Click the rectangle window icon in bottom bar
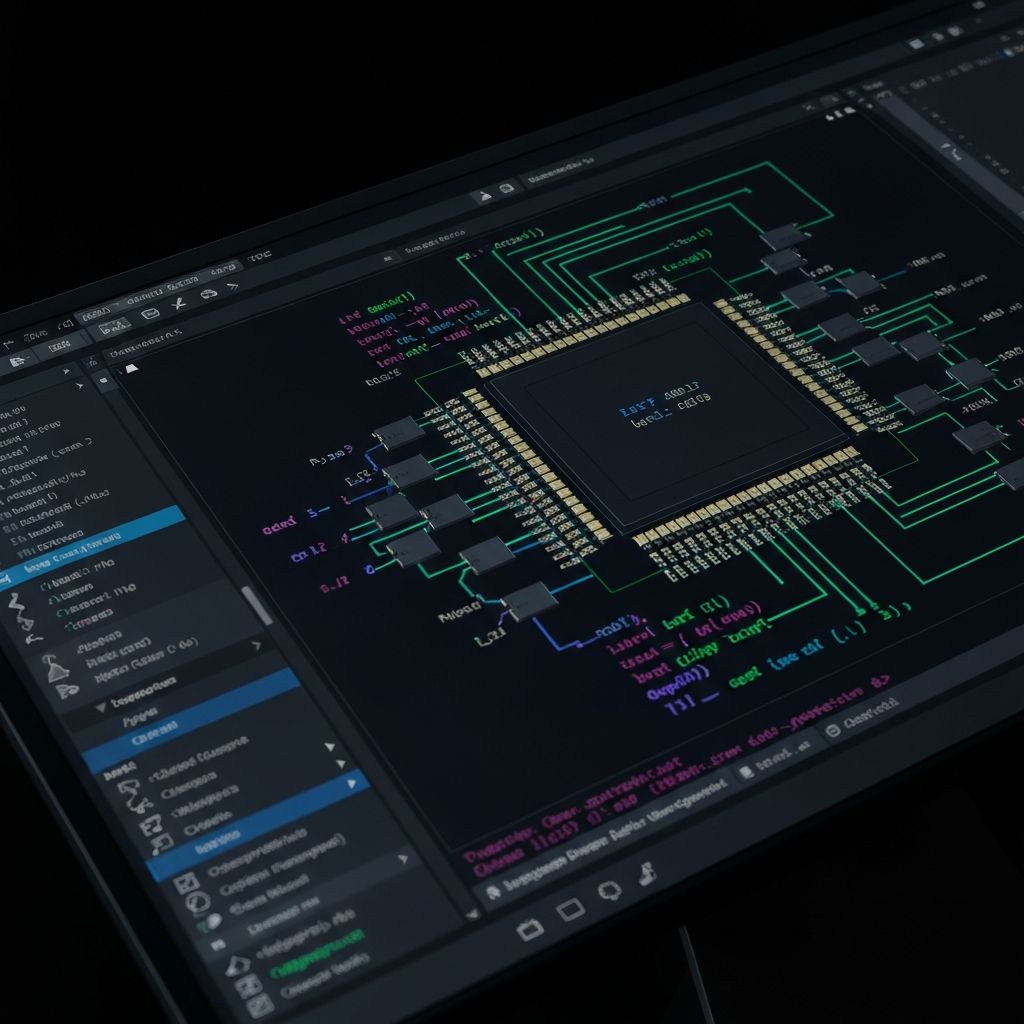The image size is (1024, 1024). pos(570,909)
